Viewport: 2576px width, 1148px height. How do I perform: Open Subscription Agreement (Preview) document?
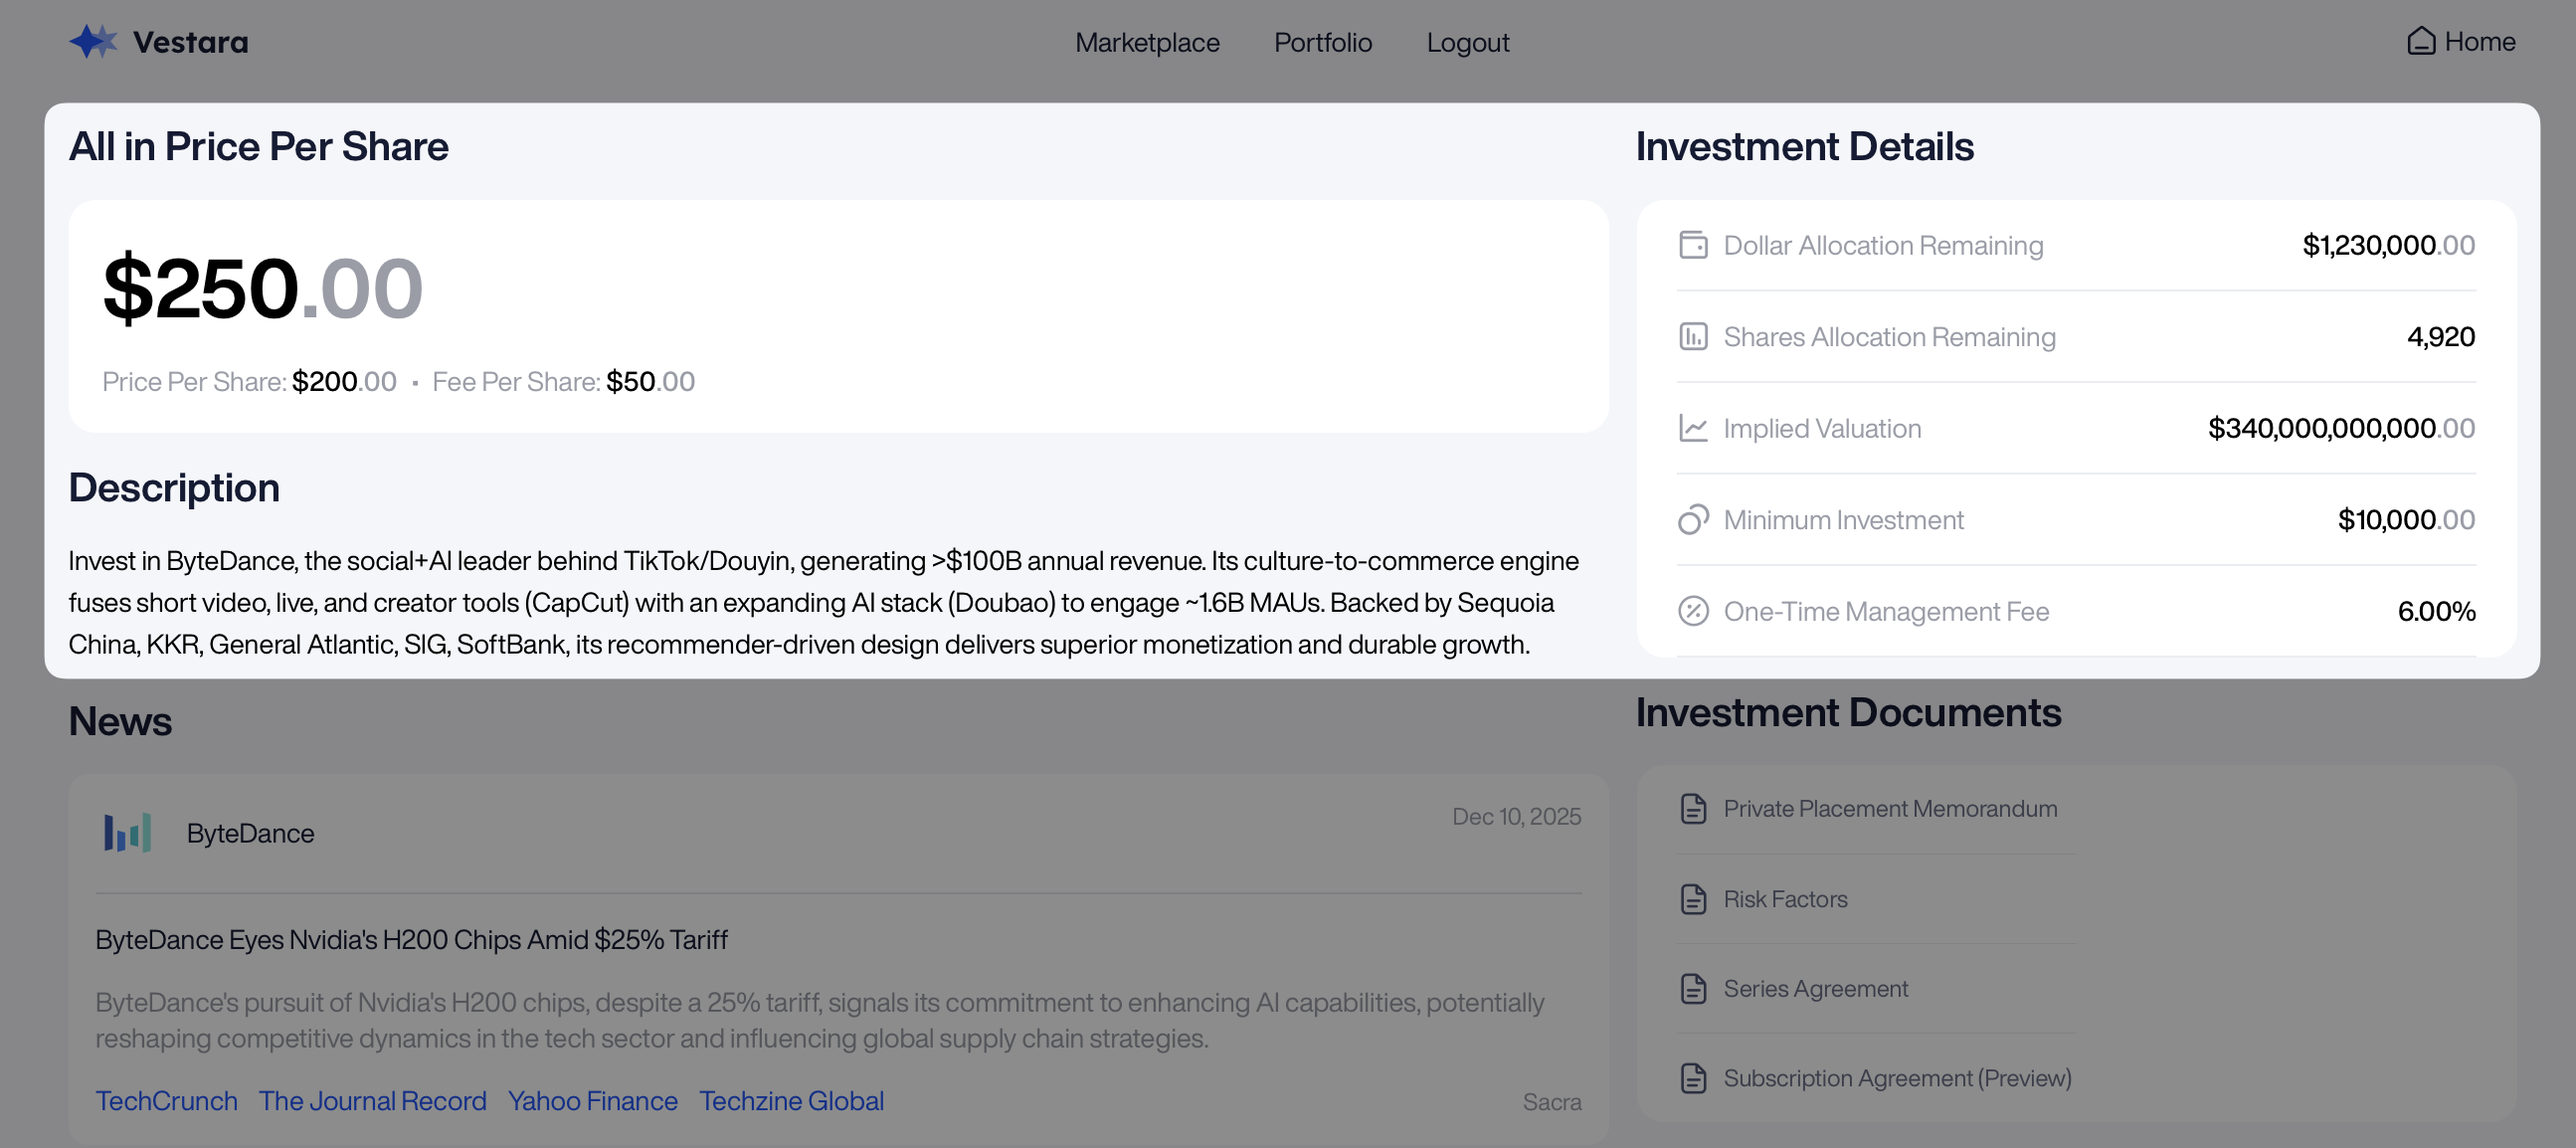point(1896,1078)
